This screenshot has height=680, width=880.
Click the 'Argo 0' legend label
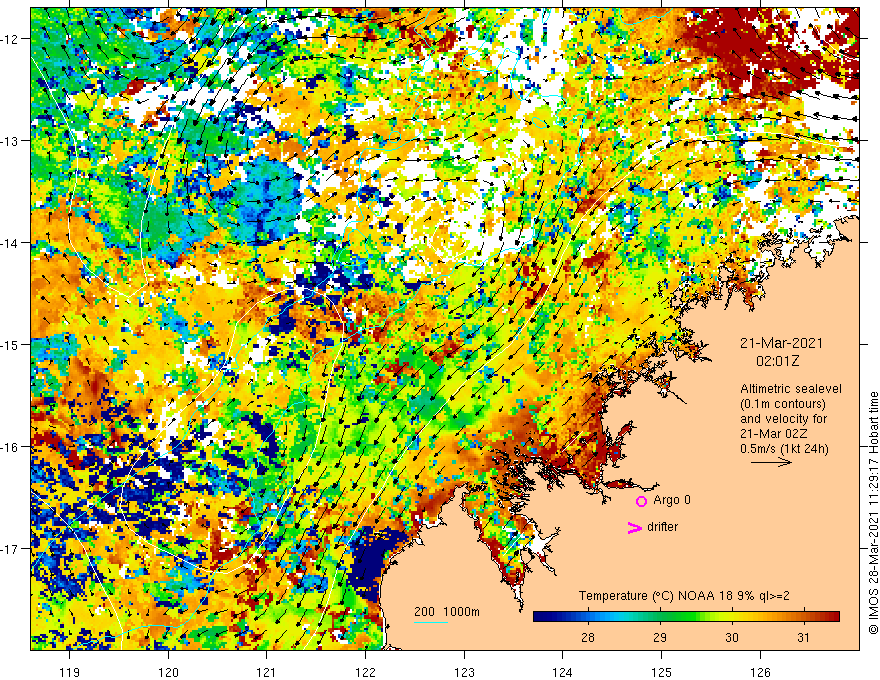672,500
